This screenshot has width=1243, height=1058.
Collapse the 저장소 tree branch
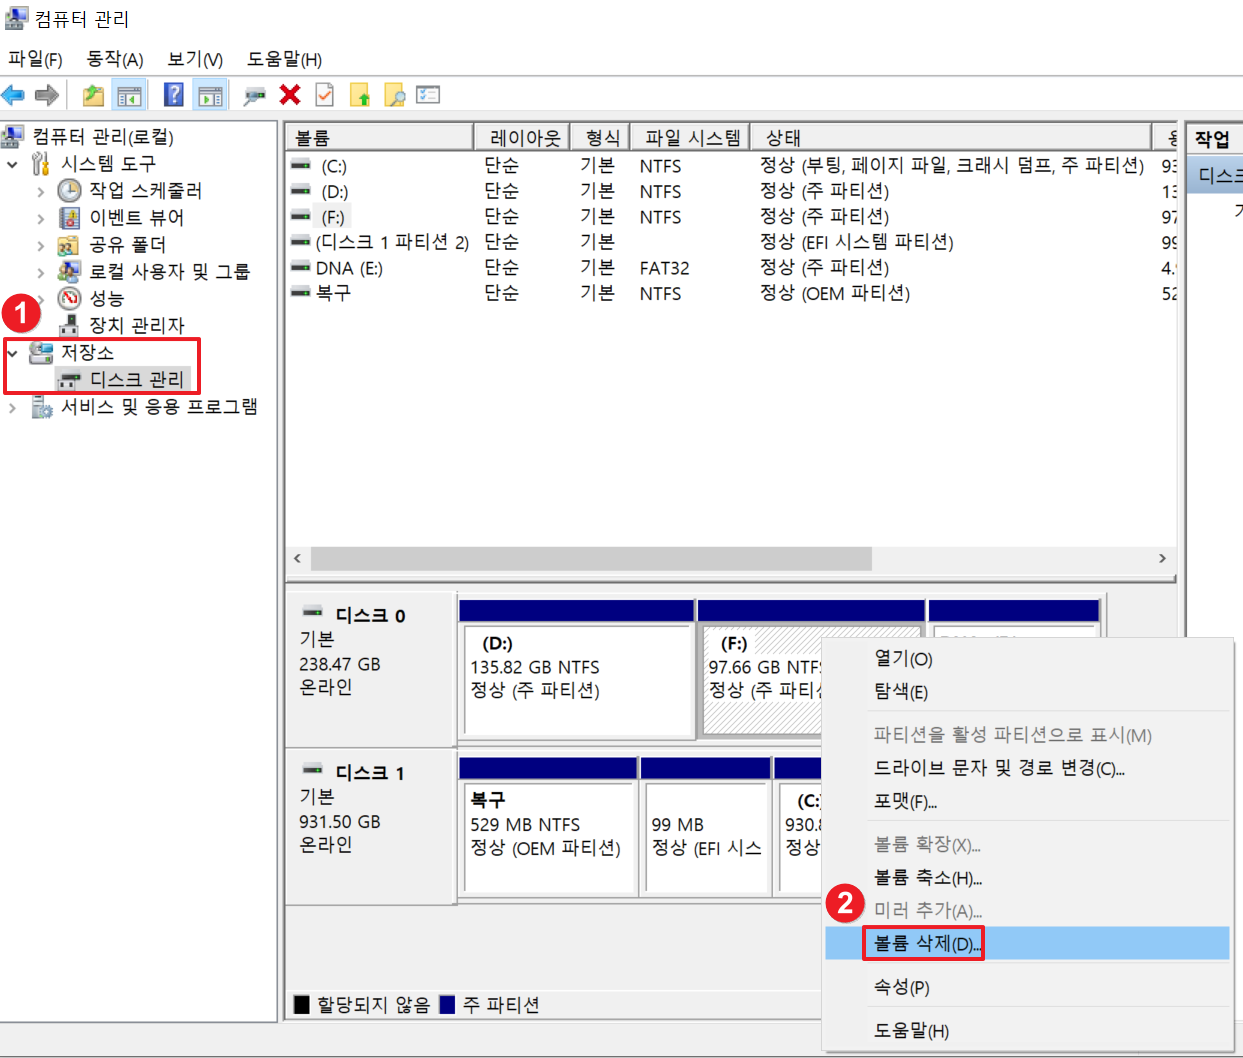(10, 352)
